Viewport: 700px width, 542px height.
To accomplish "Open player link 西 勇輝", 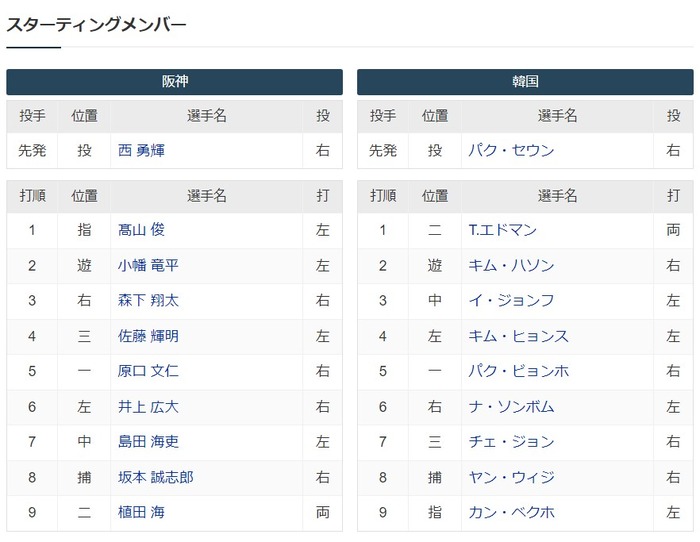I will pos(141,151).
